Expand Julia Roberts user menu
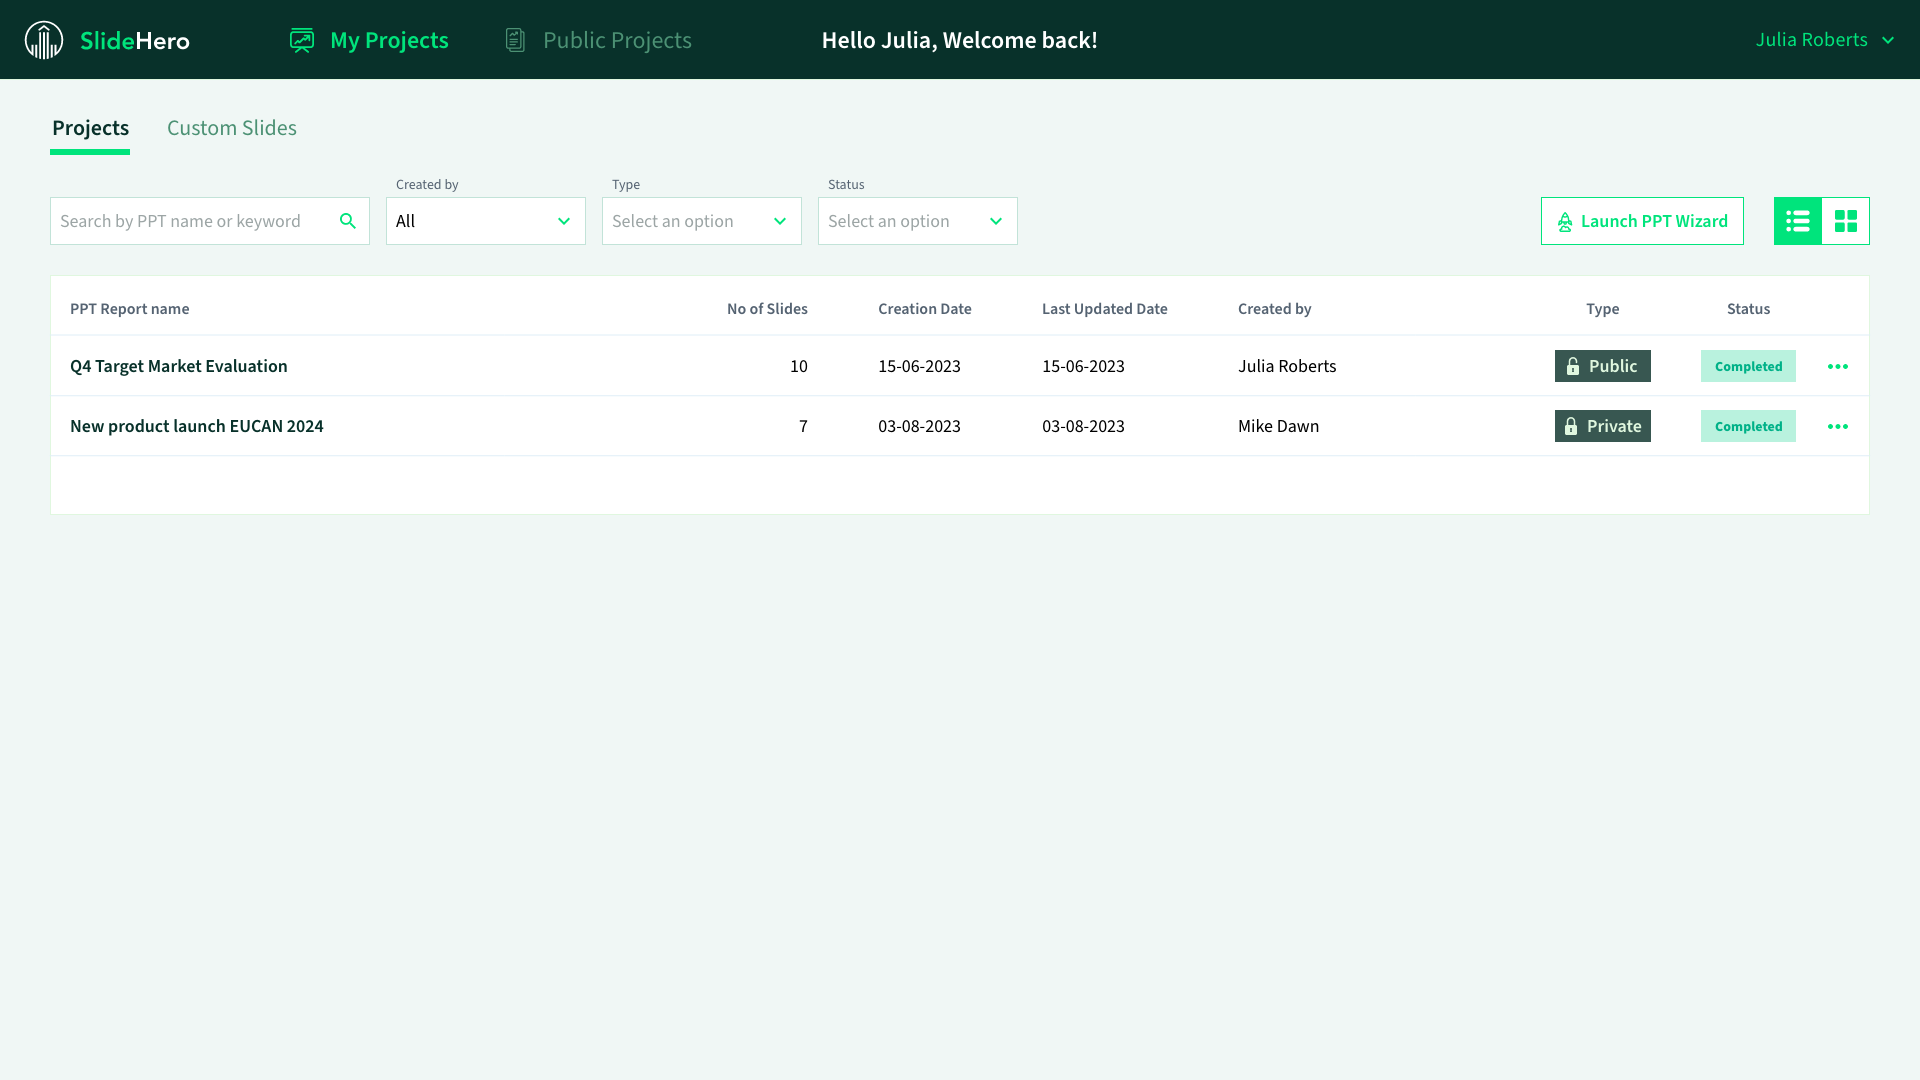This screenshot has height=1080, width=1920. click(x=1824, y=40)
